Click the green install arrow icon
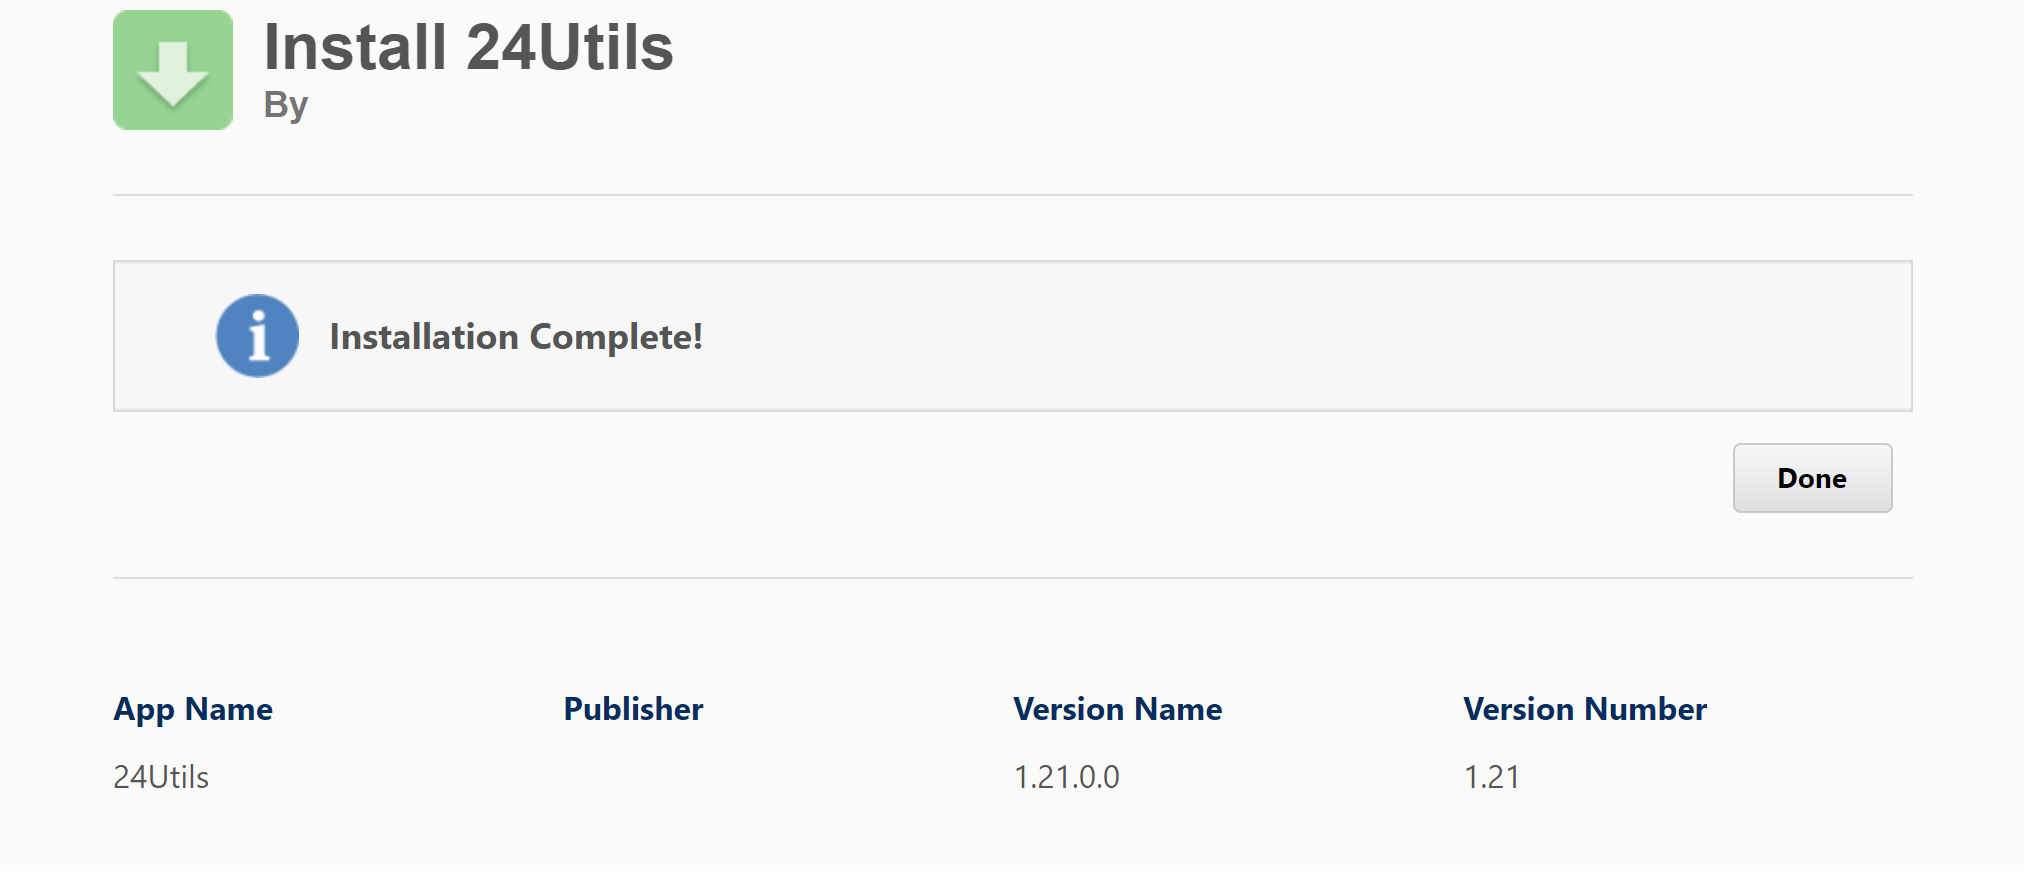Screen dimensions: 2024x872 click(173, 70)
